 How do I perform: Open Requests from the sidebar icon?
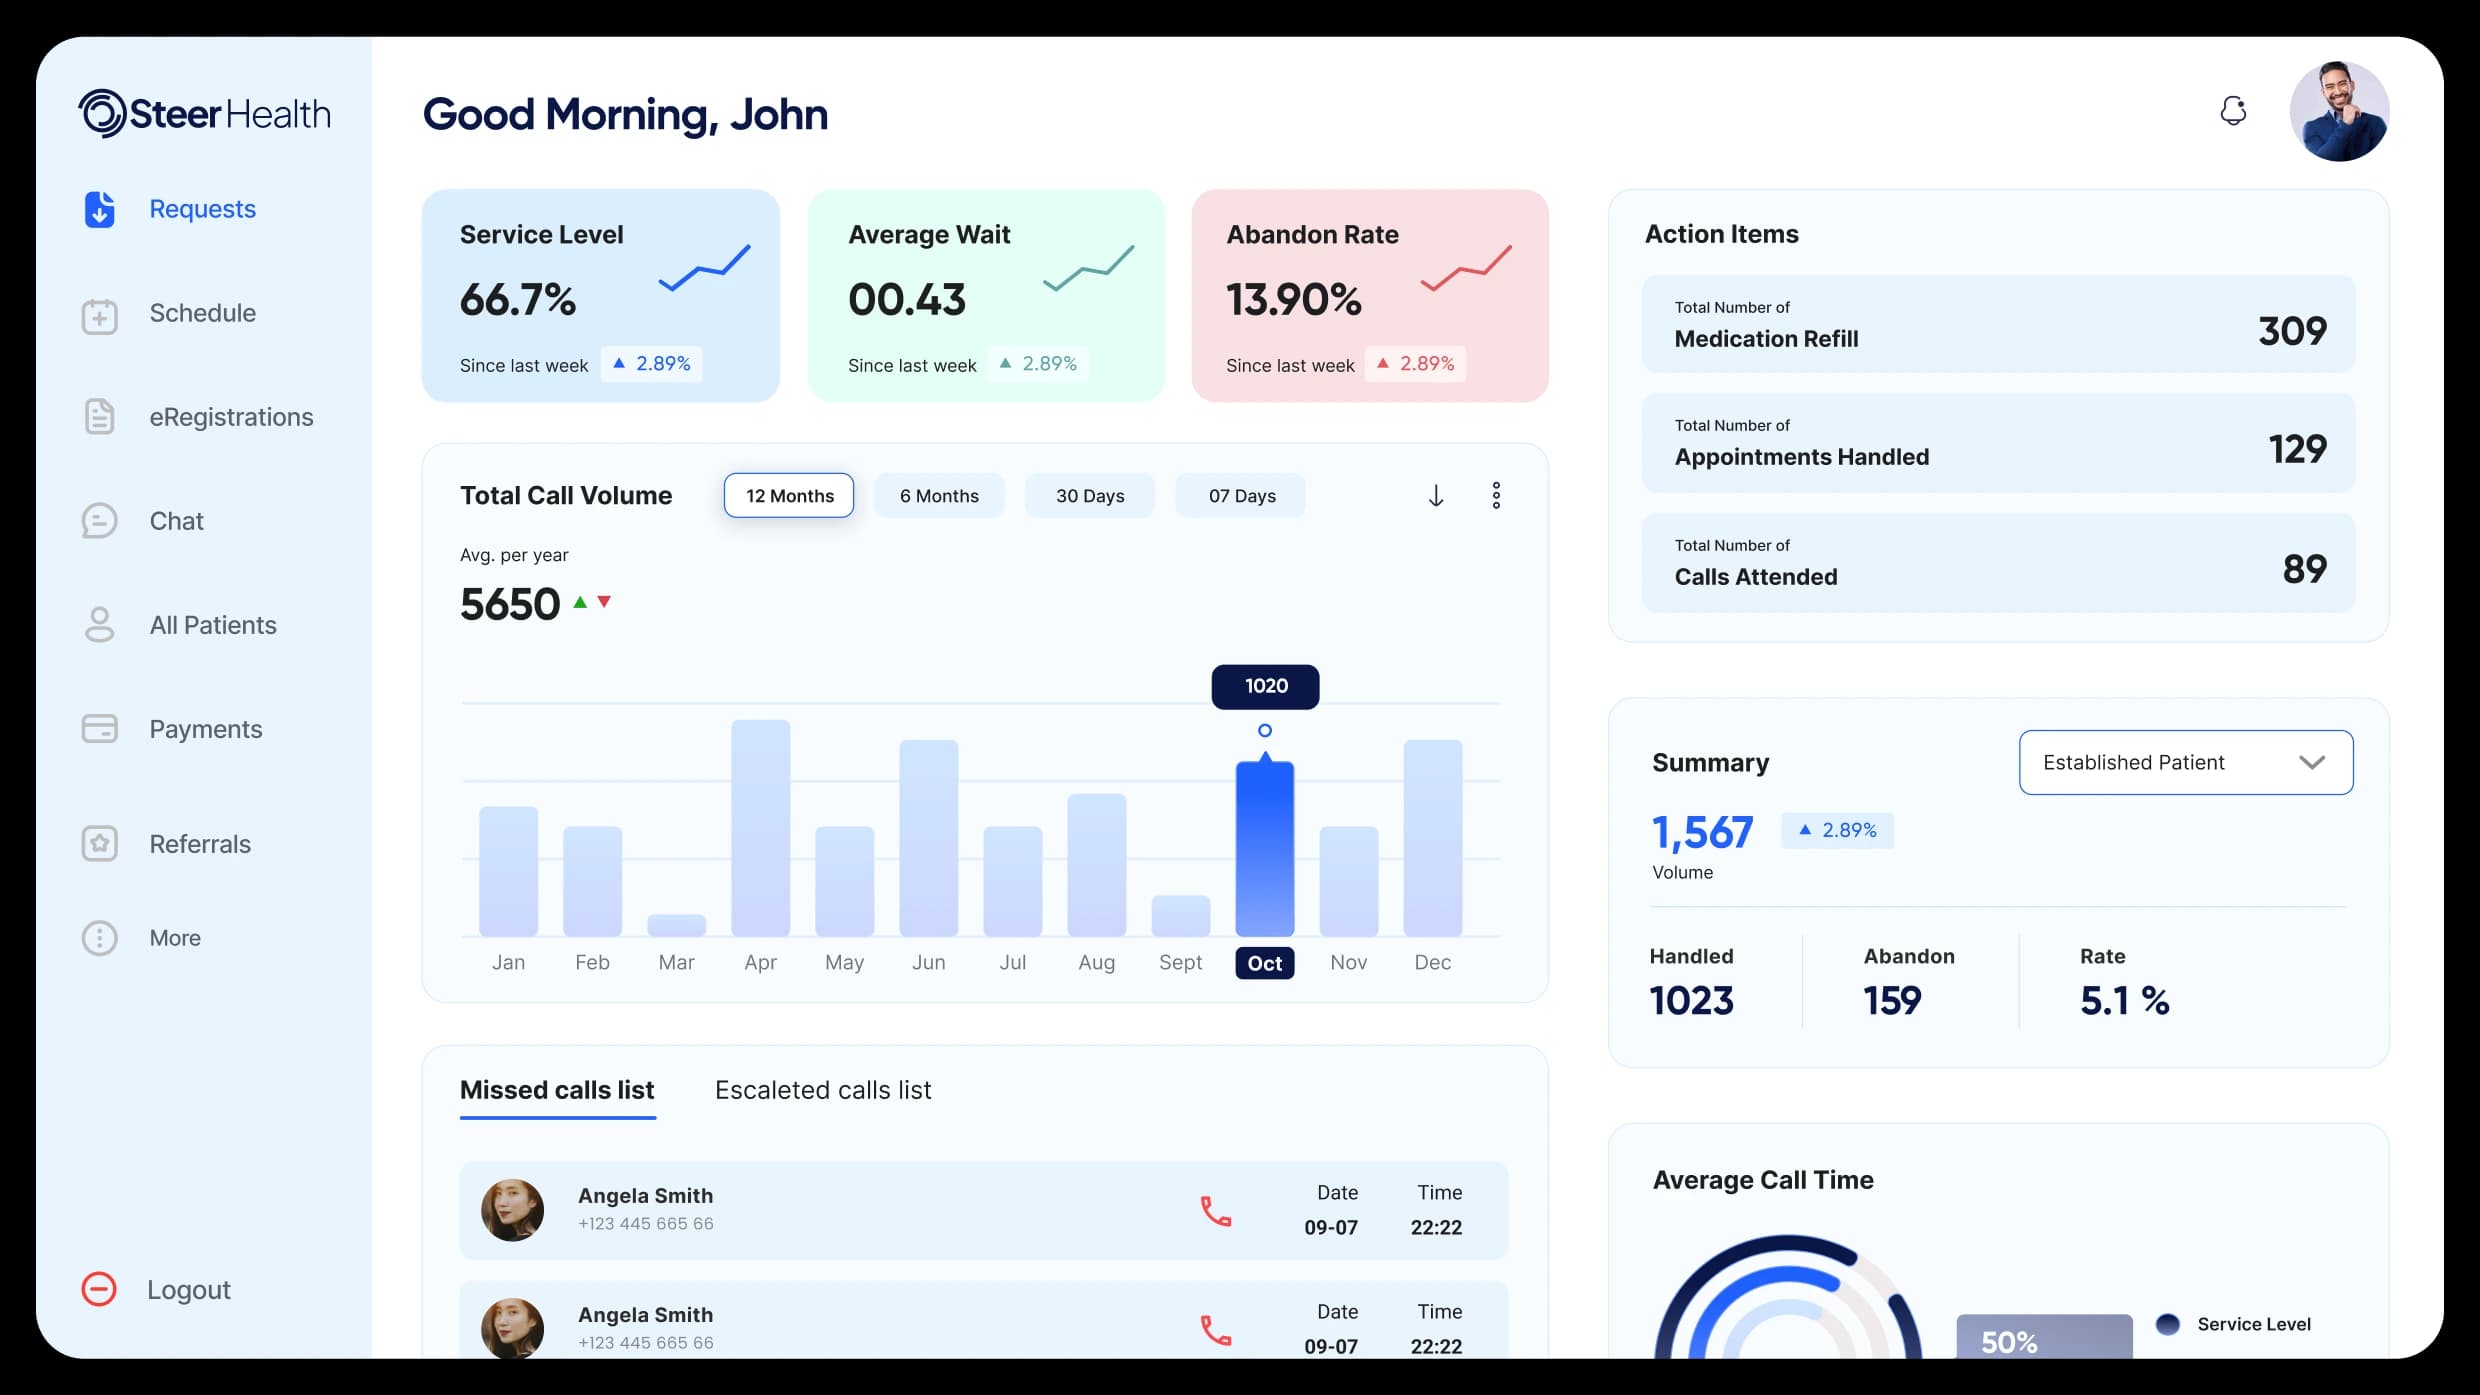pyautogui.click(x=99, y=209)
